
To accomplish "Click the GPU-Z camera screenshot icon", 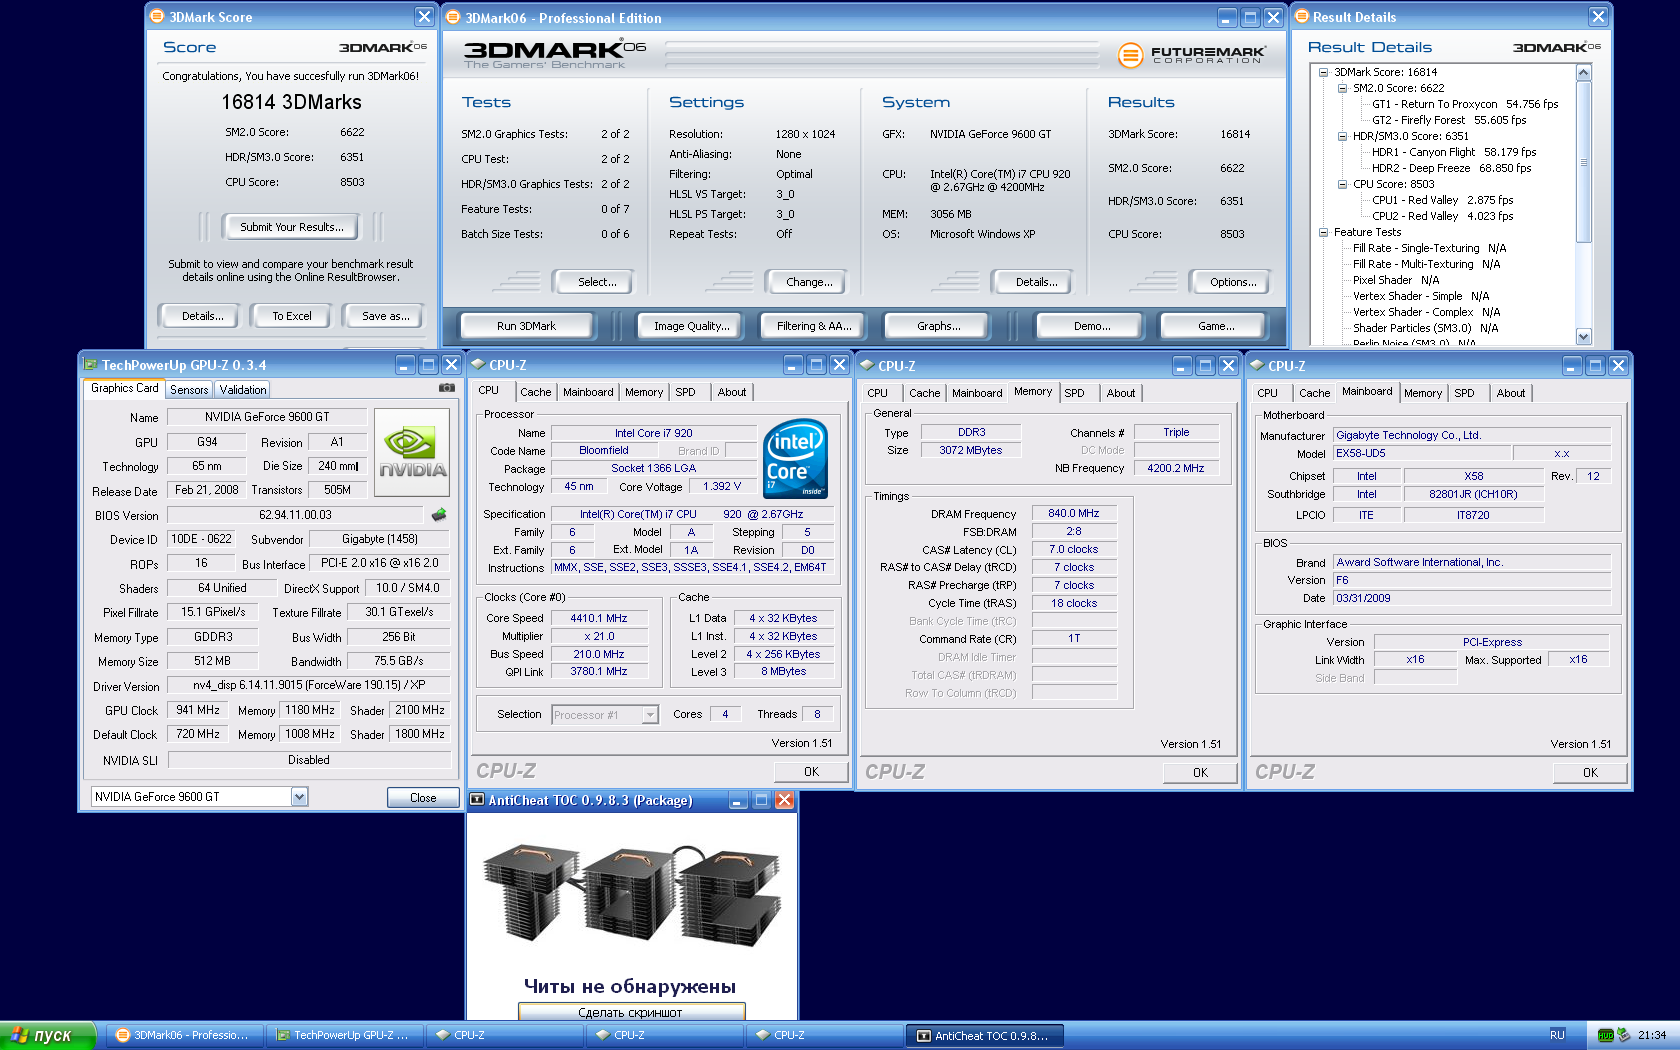I will [x=446, y=388].
